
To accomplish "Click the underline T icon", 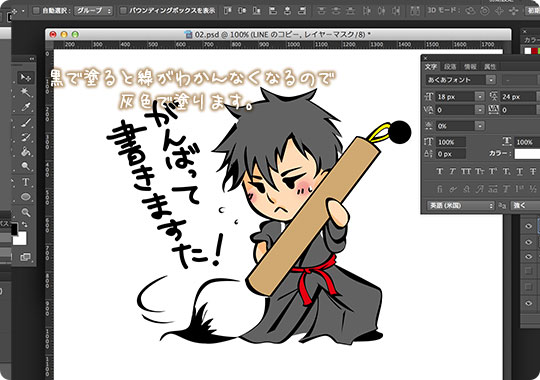I will [x=520, y=171].
